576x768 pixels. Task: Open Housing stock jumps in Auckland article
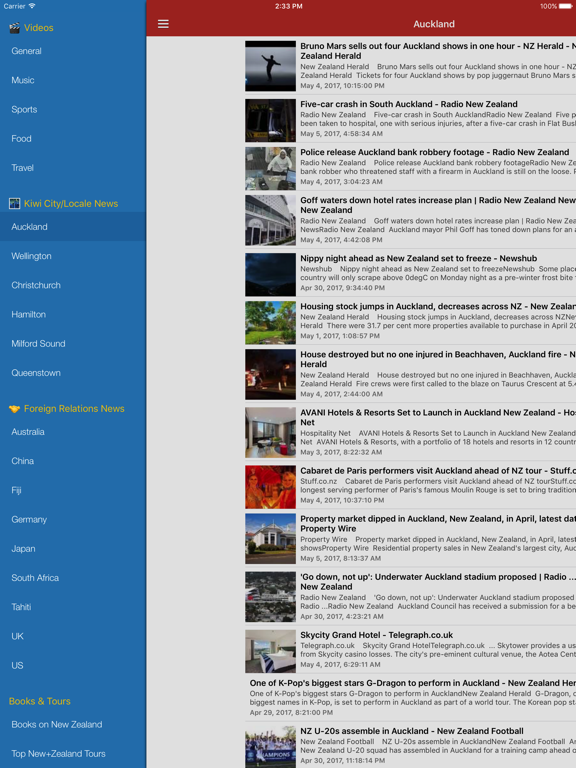pyautogui.click(x=410, y=321)
